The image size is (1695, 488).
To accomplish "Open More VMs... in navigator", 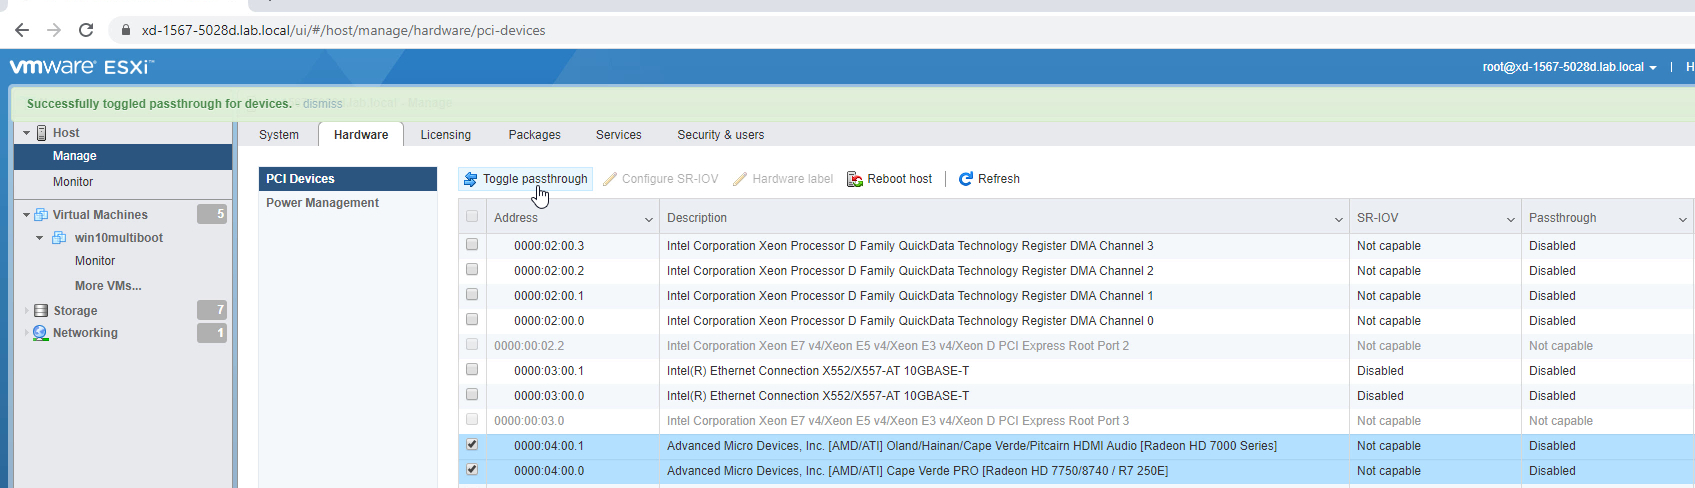I will click(108, 286).
